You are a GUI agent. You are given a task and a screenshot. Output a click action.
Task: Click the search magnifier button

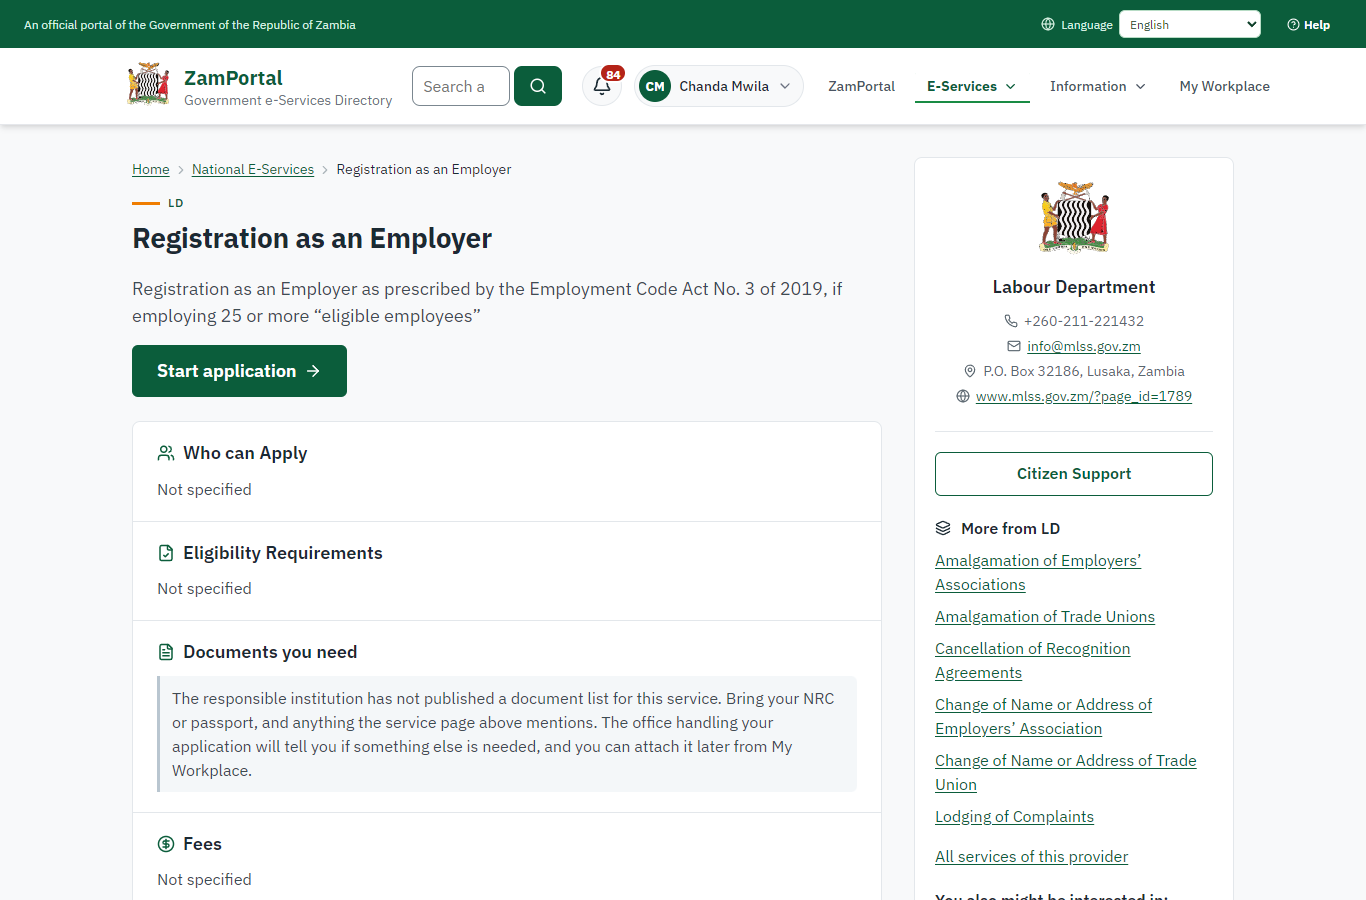point(538,86)
